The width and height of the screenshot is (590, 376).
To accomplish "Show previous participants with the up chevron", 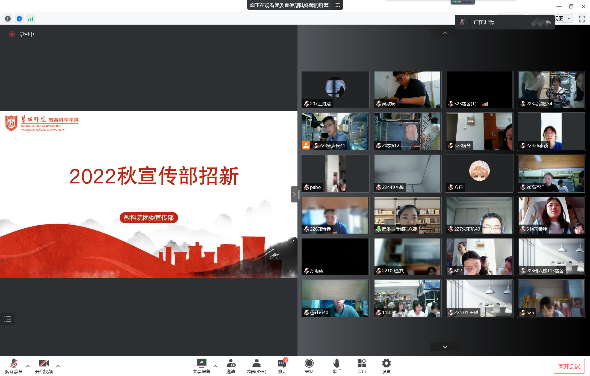I will 445,33.
